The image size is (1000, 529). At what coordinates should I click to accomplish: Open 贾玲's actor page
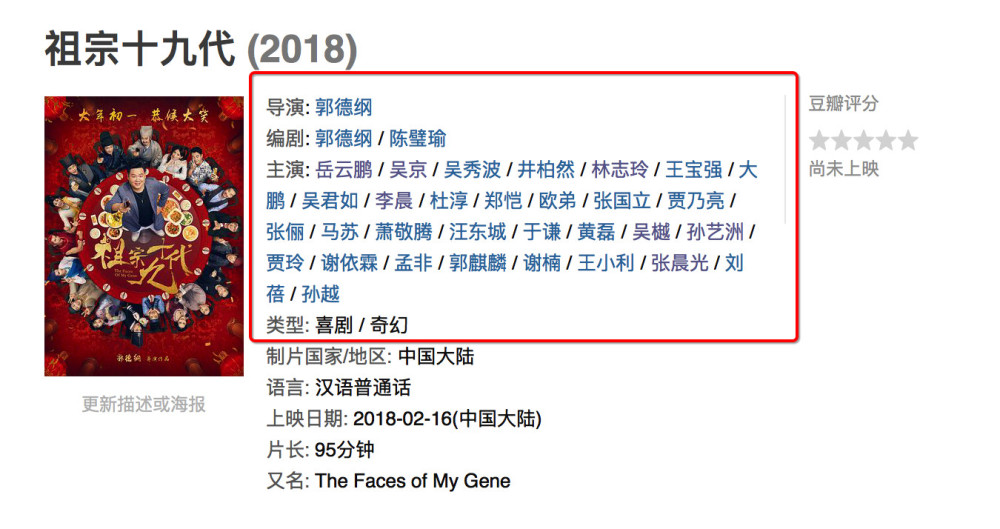[284, 263]
